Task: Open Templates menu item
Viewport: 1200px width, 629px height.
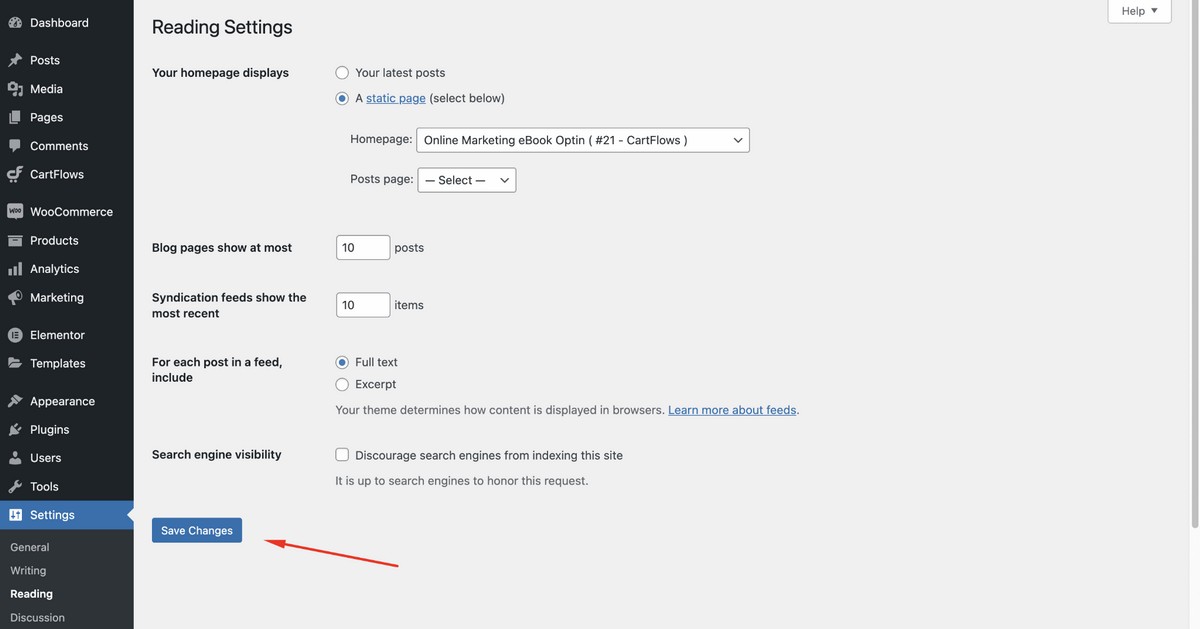Action: click(x=67, y=364)
